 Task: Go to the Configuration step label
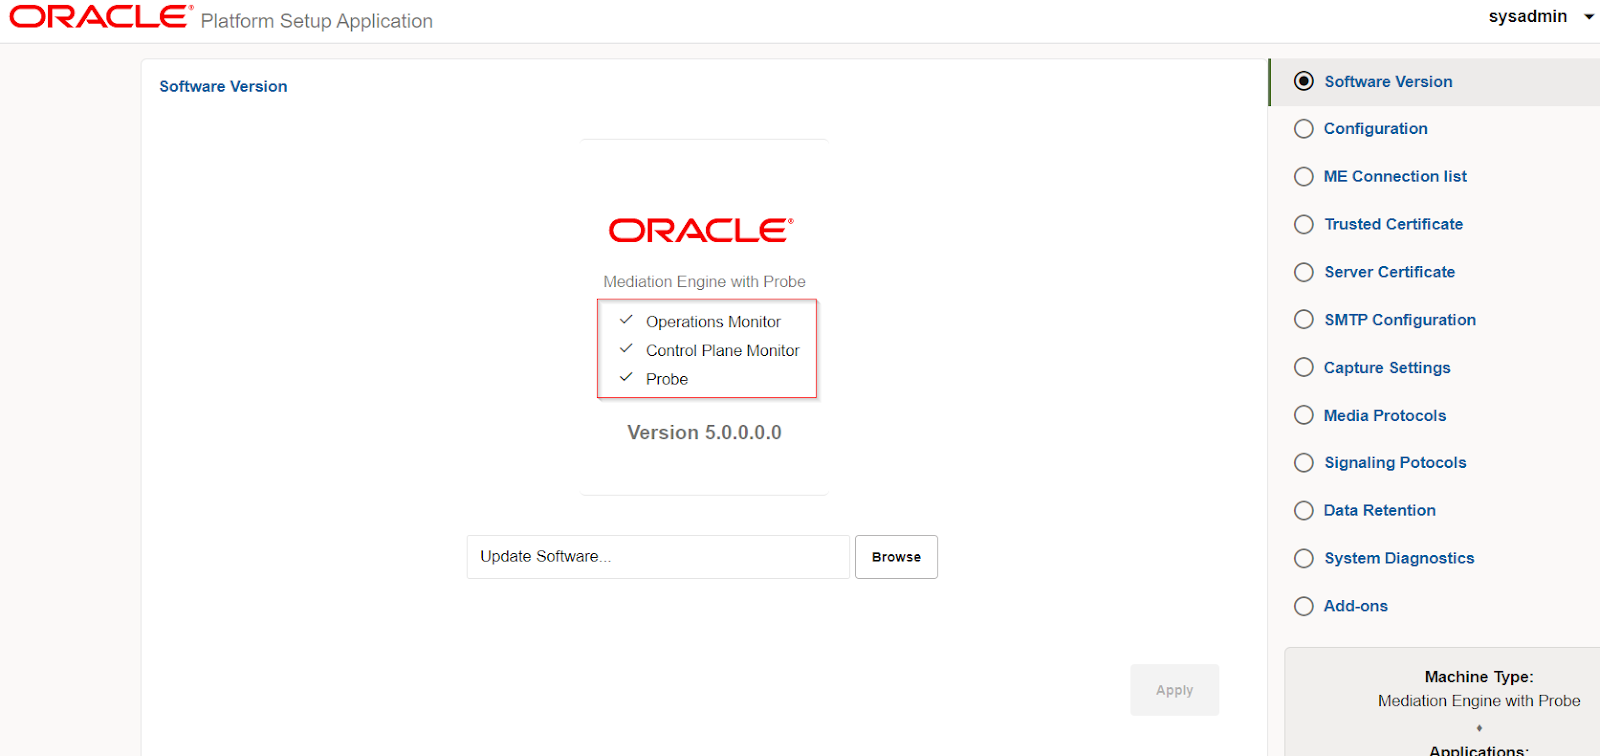coord(1375,129)
